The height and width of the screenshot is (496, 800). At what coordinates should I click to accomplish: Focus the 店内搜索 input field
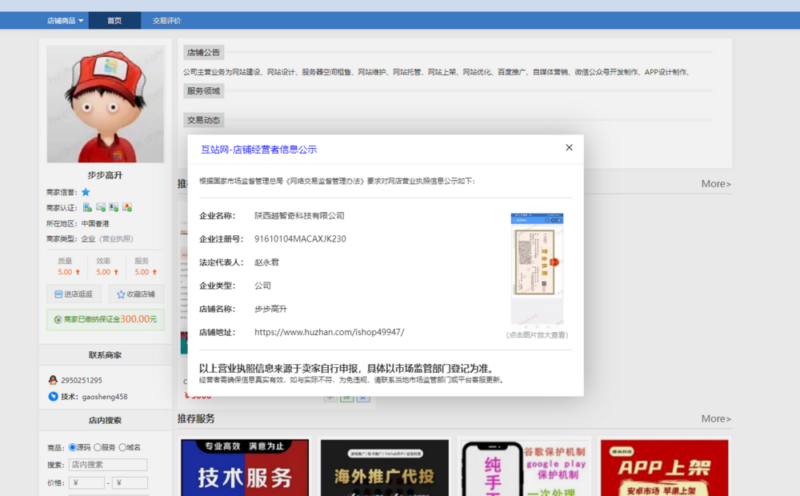pyautogui.click(x=108, y=464)
